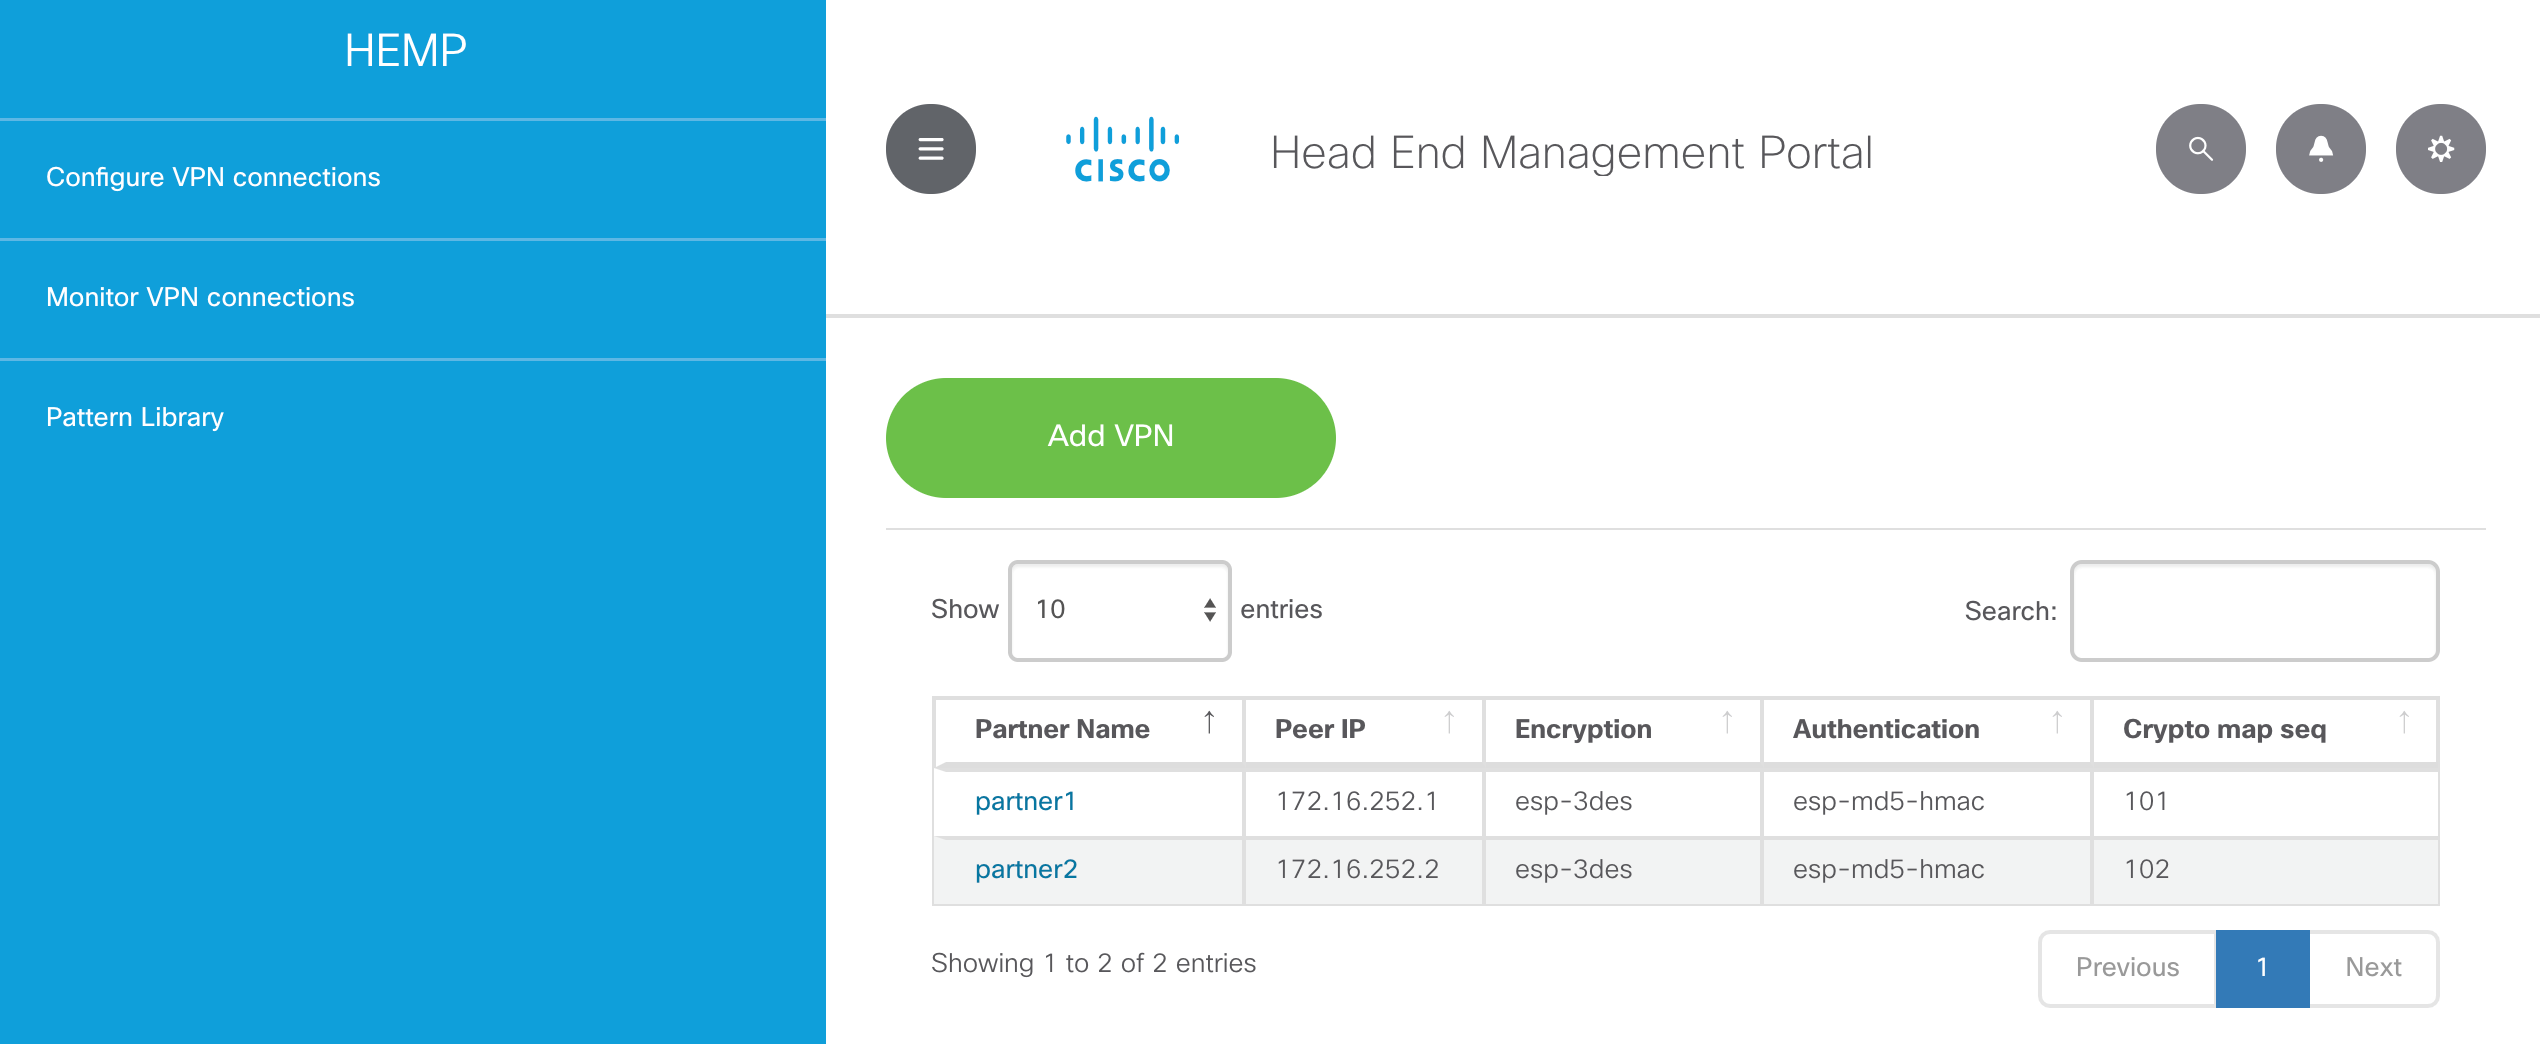
Task: Expand the Show entries dropdown
Action: [x=1120, y=610]
